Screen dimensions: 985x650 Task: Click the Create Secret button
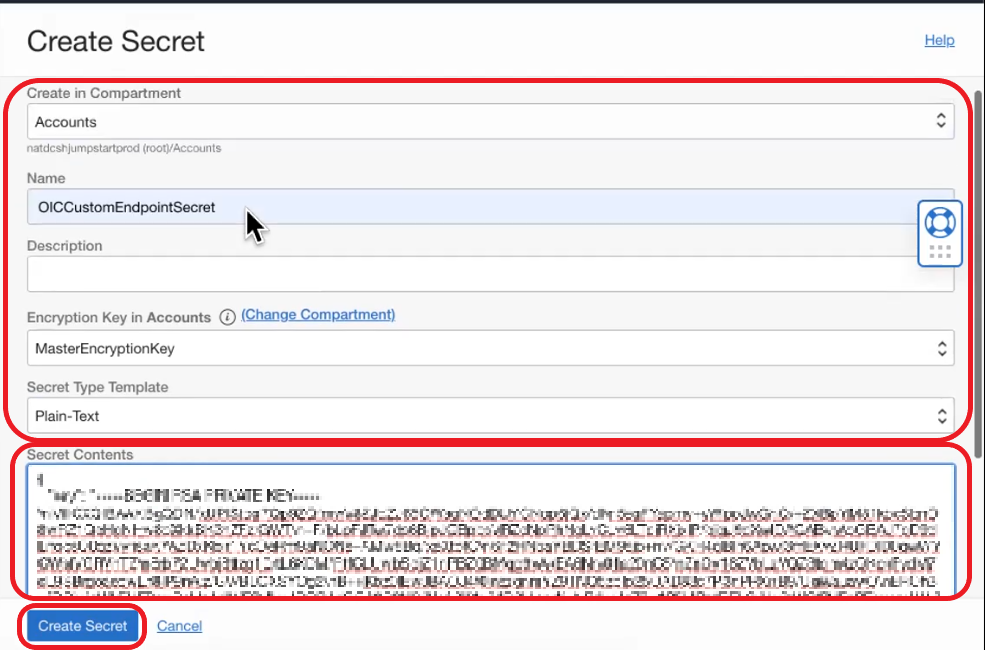tap(82, 626)
